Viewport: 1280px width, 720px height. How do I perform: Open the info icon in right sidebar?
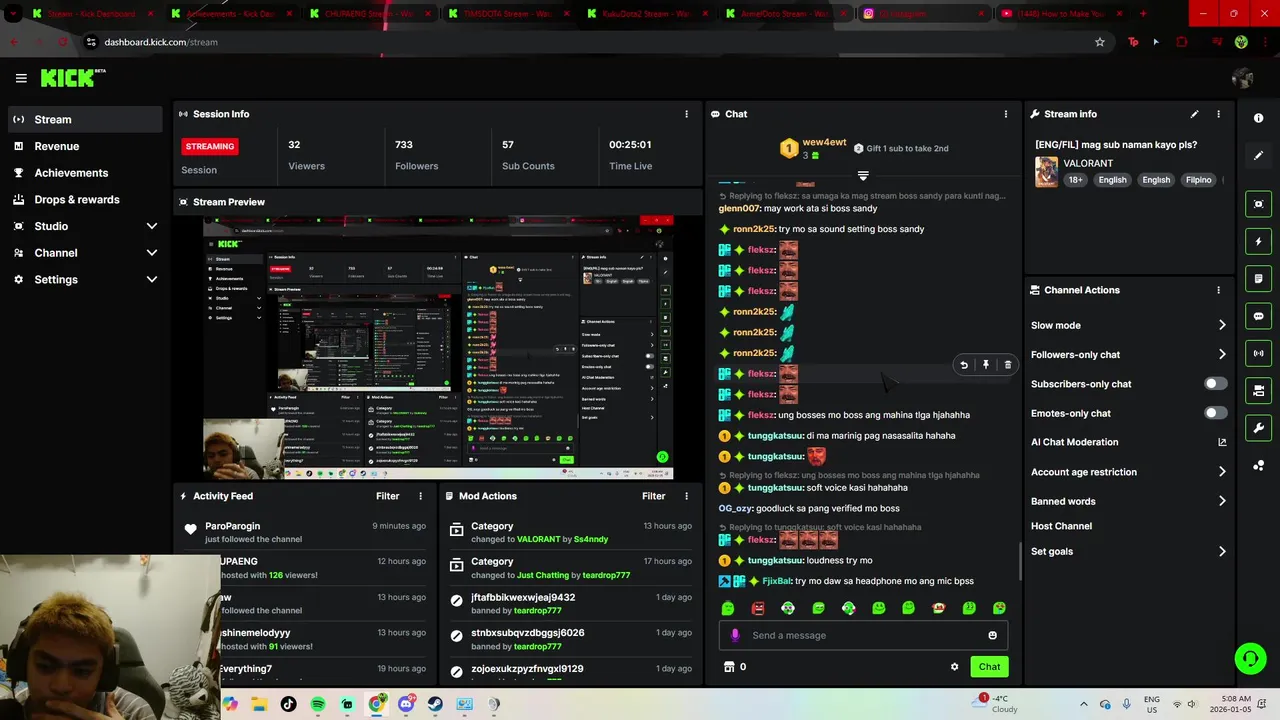tap(1258, 118)
